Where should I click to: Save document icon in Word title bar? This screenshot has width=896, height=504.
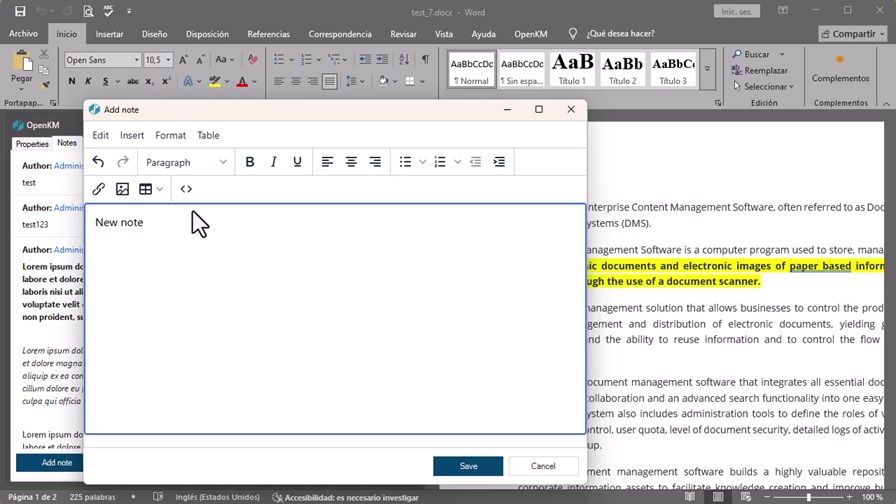pos(20,11)
